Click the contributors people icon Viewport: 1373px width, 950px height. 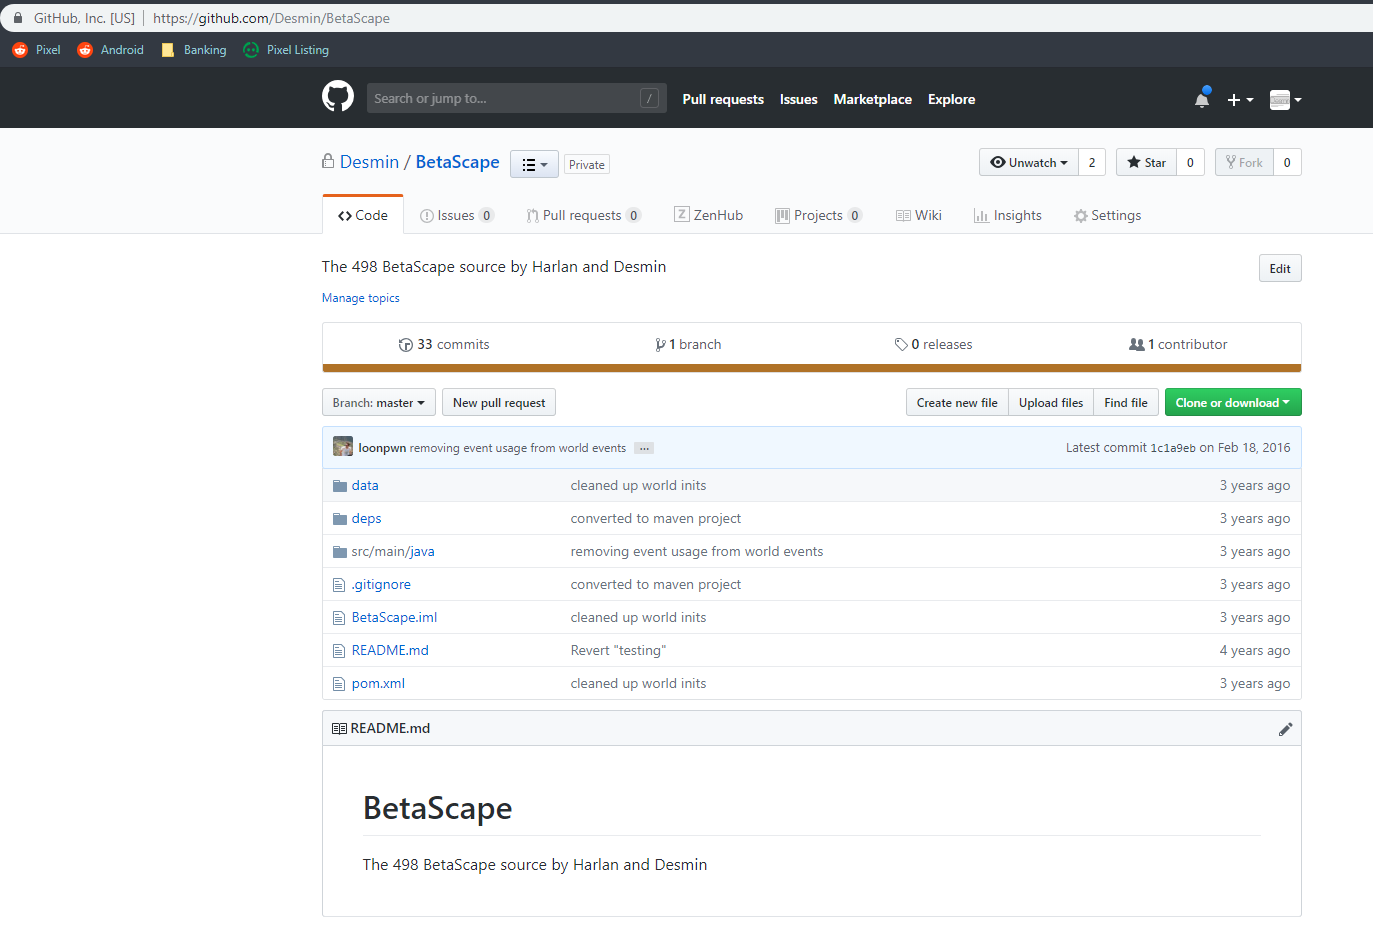tap(1137, 345)
